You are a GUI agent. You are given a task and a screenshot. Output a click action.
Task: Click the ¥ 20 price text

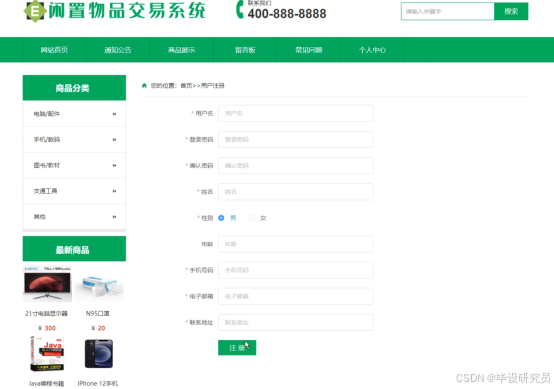pyautogui.click(x=98, y=328)
